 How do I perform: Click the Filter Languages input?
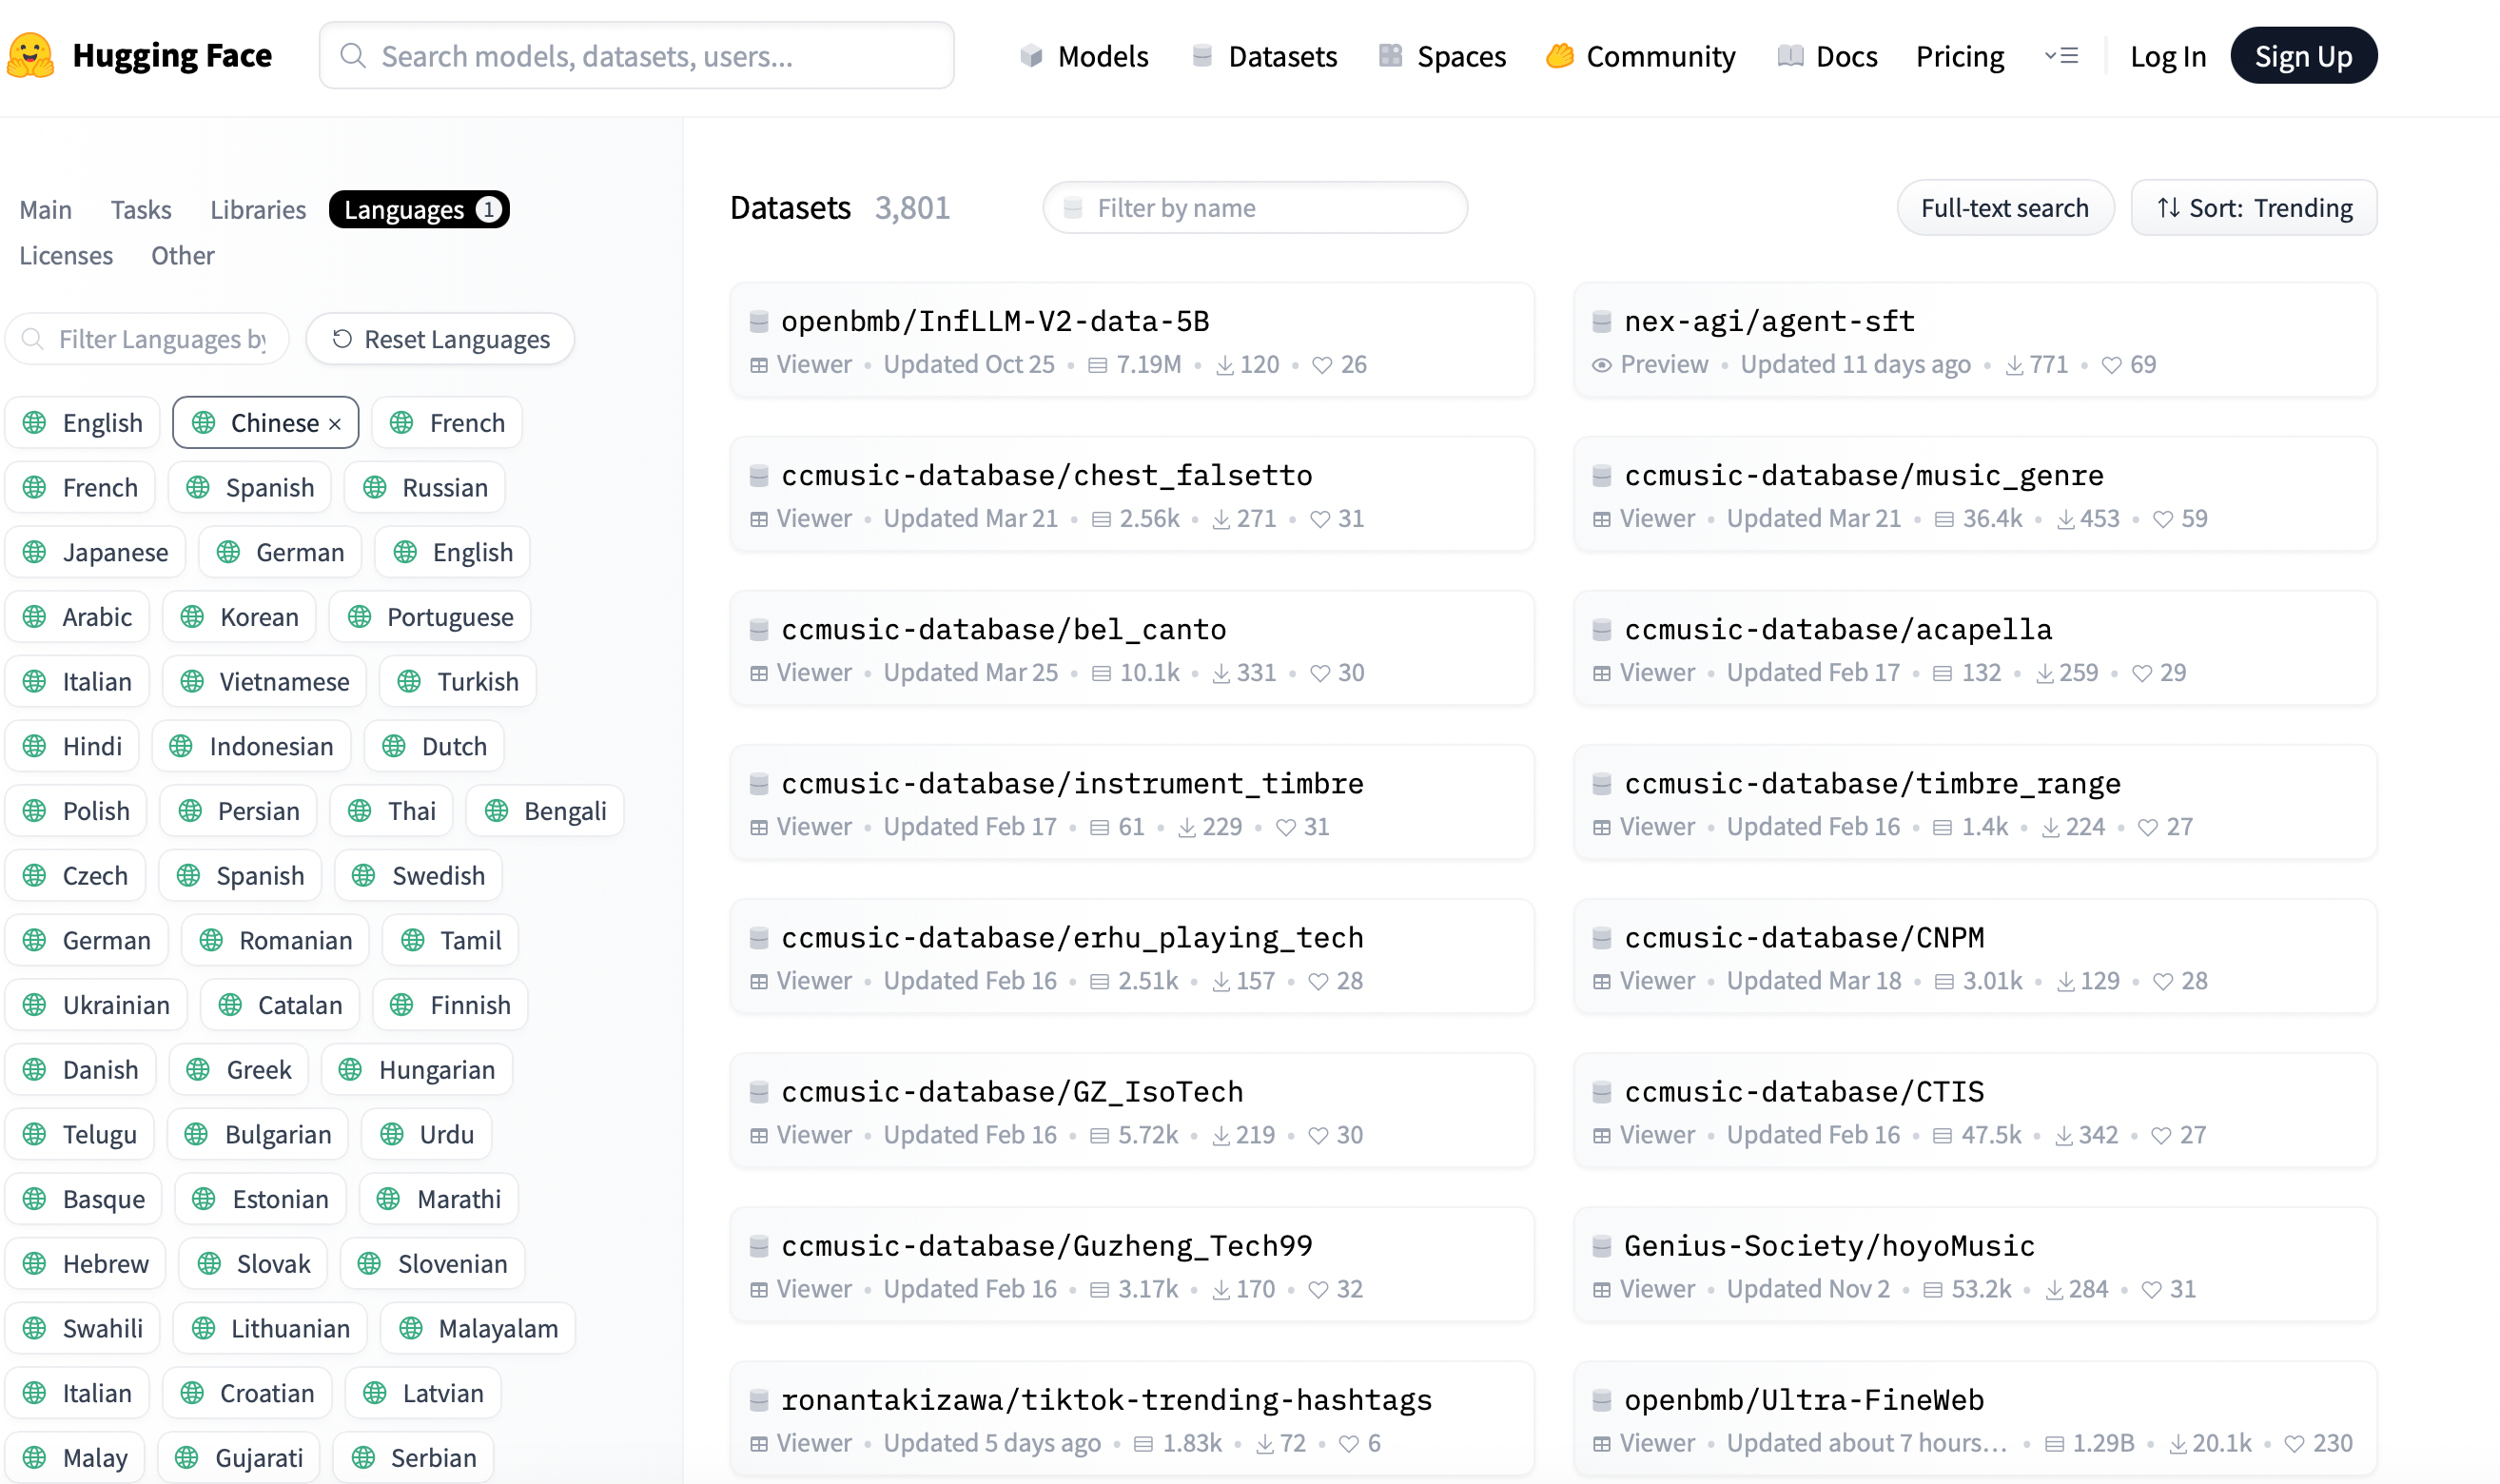(x=147, y=339)
